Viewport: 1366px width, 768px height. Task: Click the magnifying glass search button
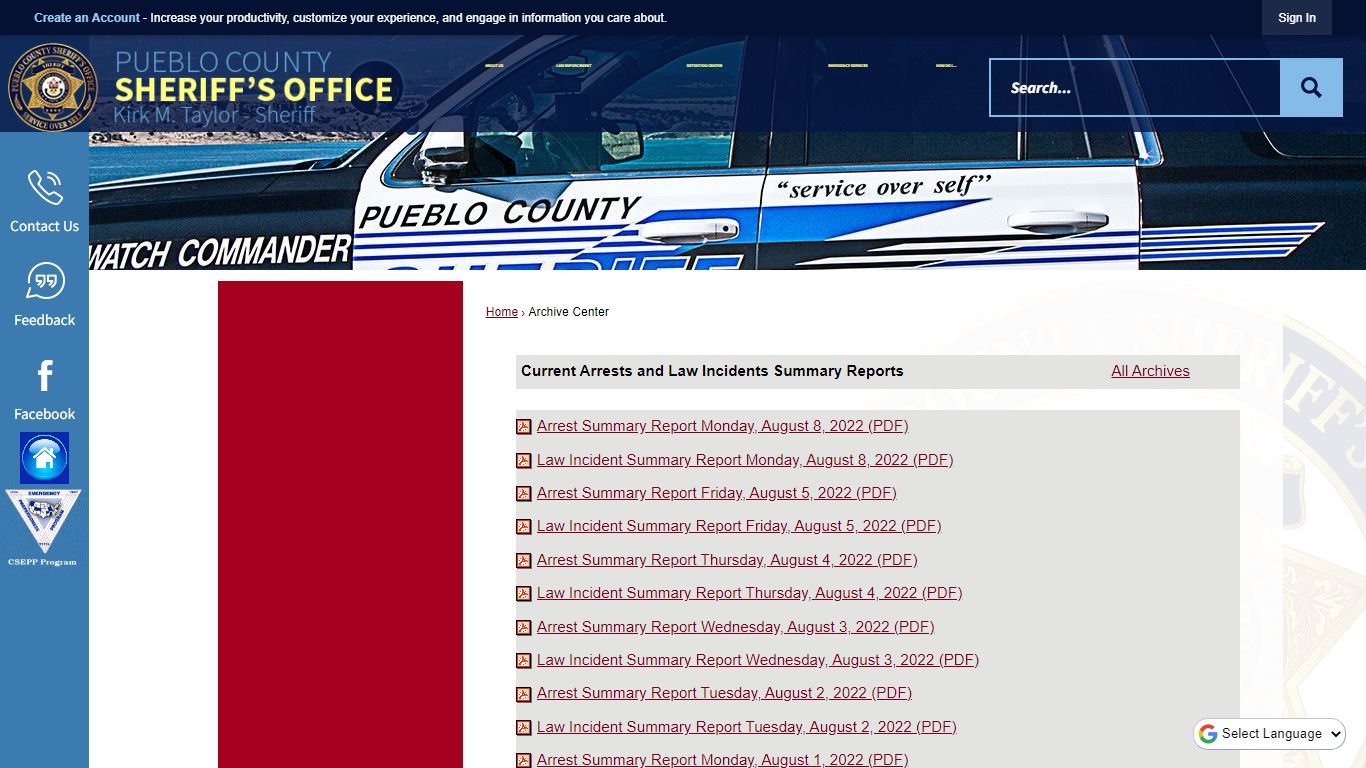pos(1311,88)
